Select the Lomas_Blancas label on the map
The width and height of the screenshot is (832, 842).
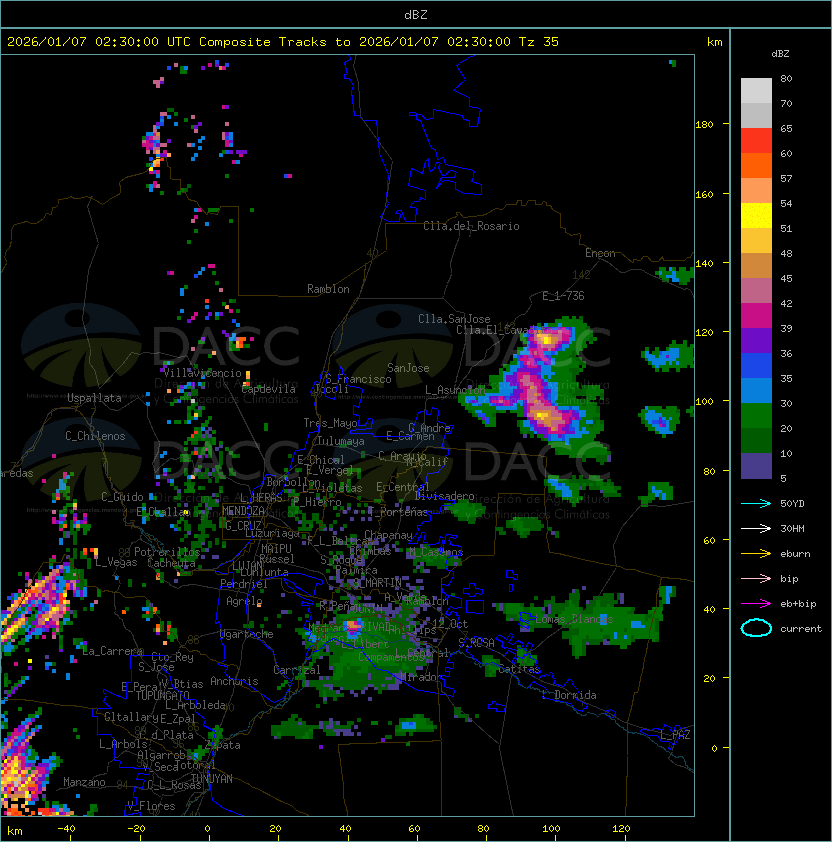(574, 620)
